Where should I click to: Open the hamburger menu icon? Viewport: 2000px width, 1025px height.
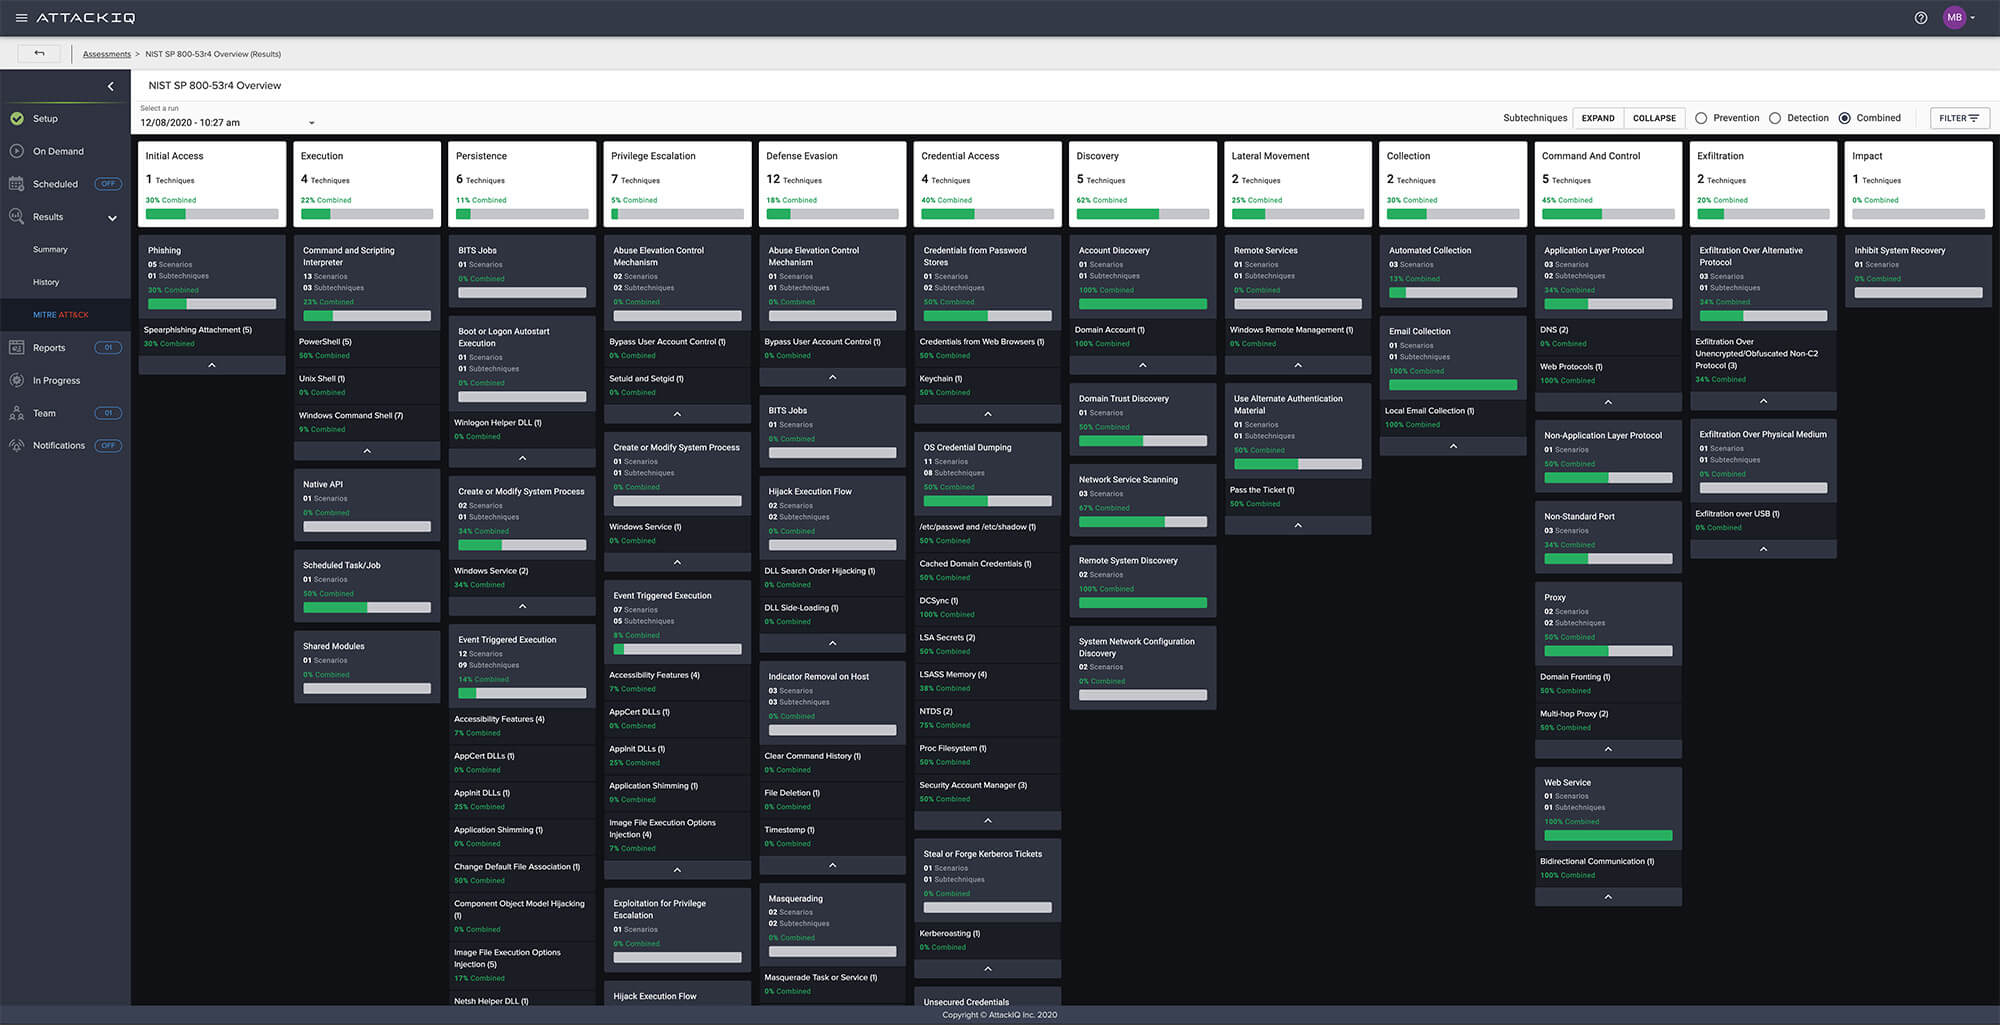pyautogui.click(x=21, y=18)
